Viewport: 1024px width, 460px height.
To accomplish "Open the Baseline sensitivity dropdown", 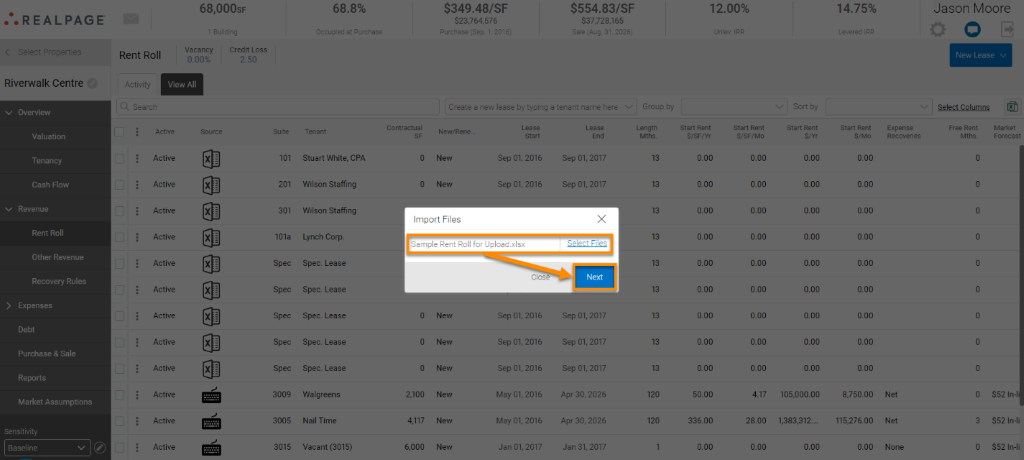I will click(x=46, y=449).
